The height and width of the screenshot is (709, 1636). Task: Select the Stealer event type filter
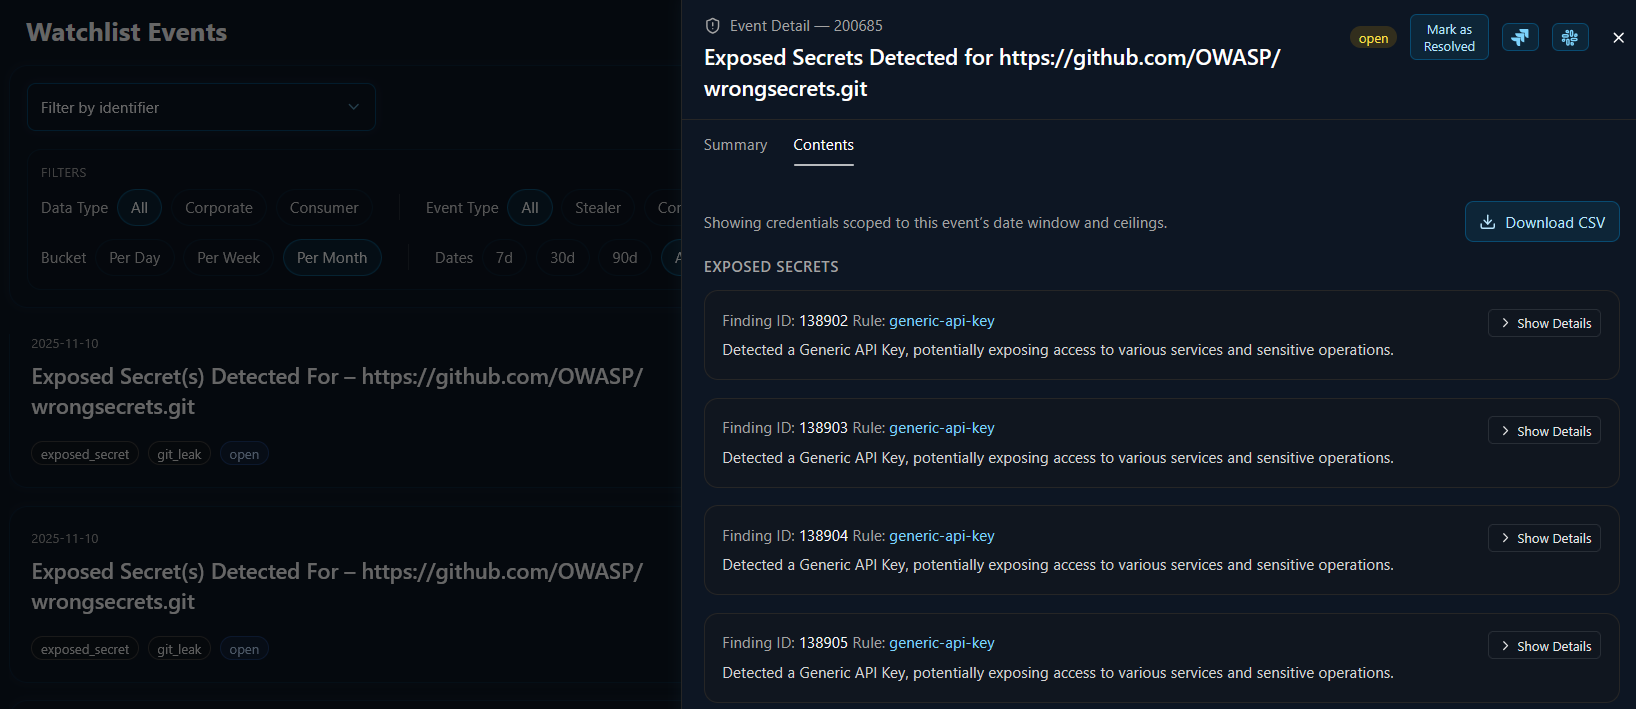click(598, 208)
